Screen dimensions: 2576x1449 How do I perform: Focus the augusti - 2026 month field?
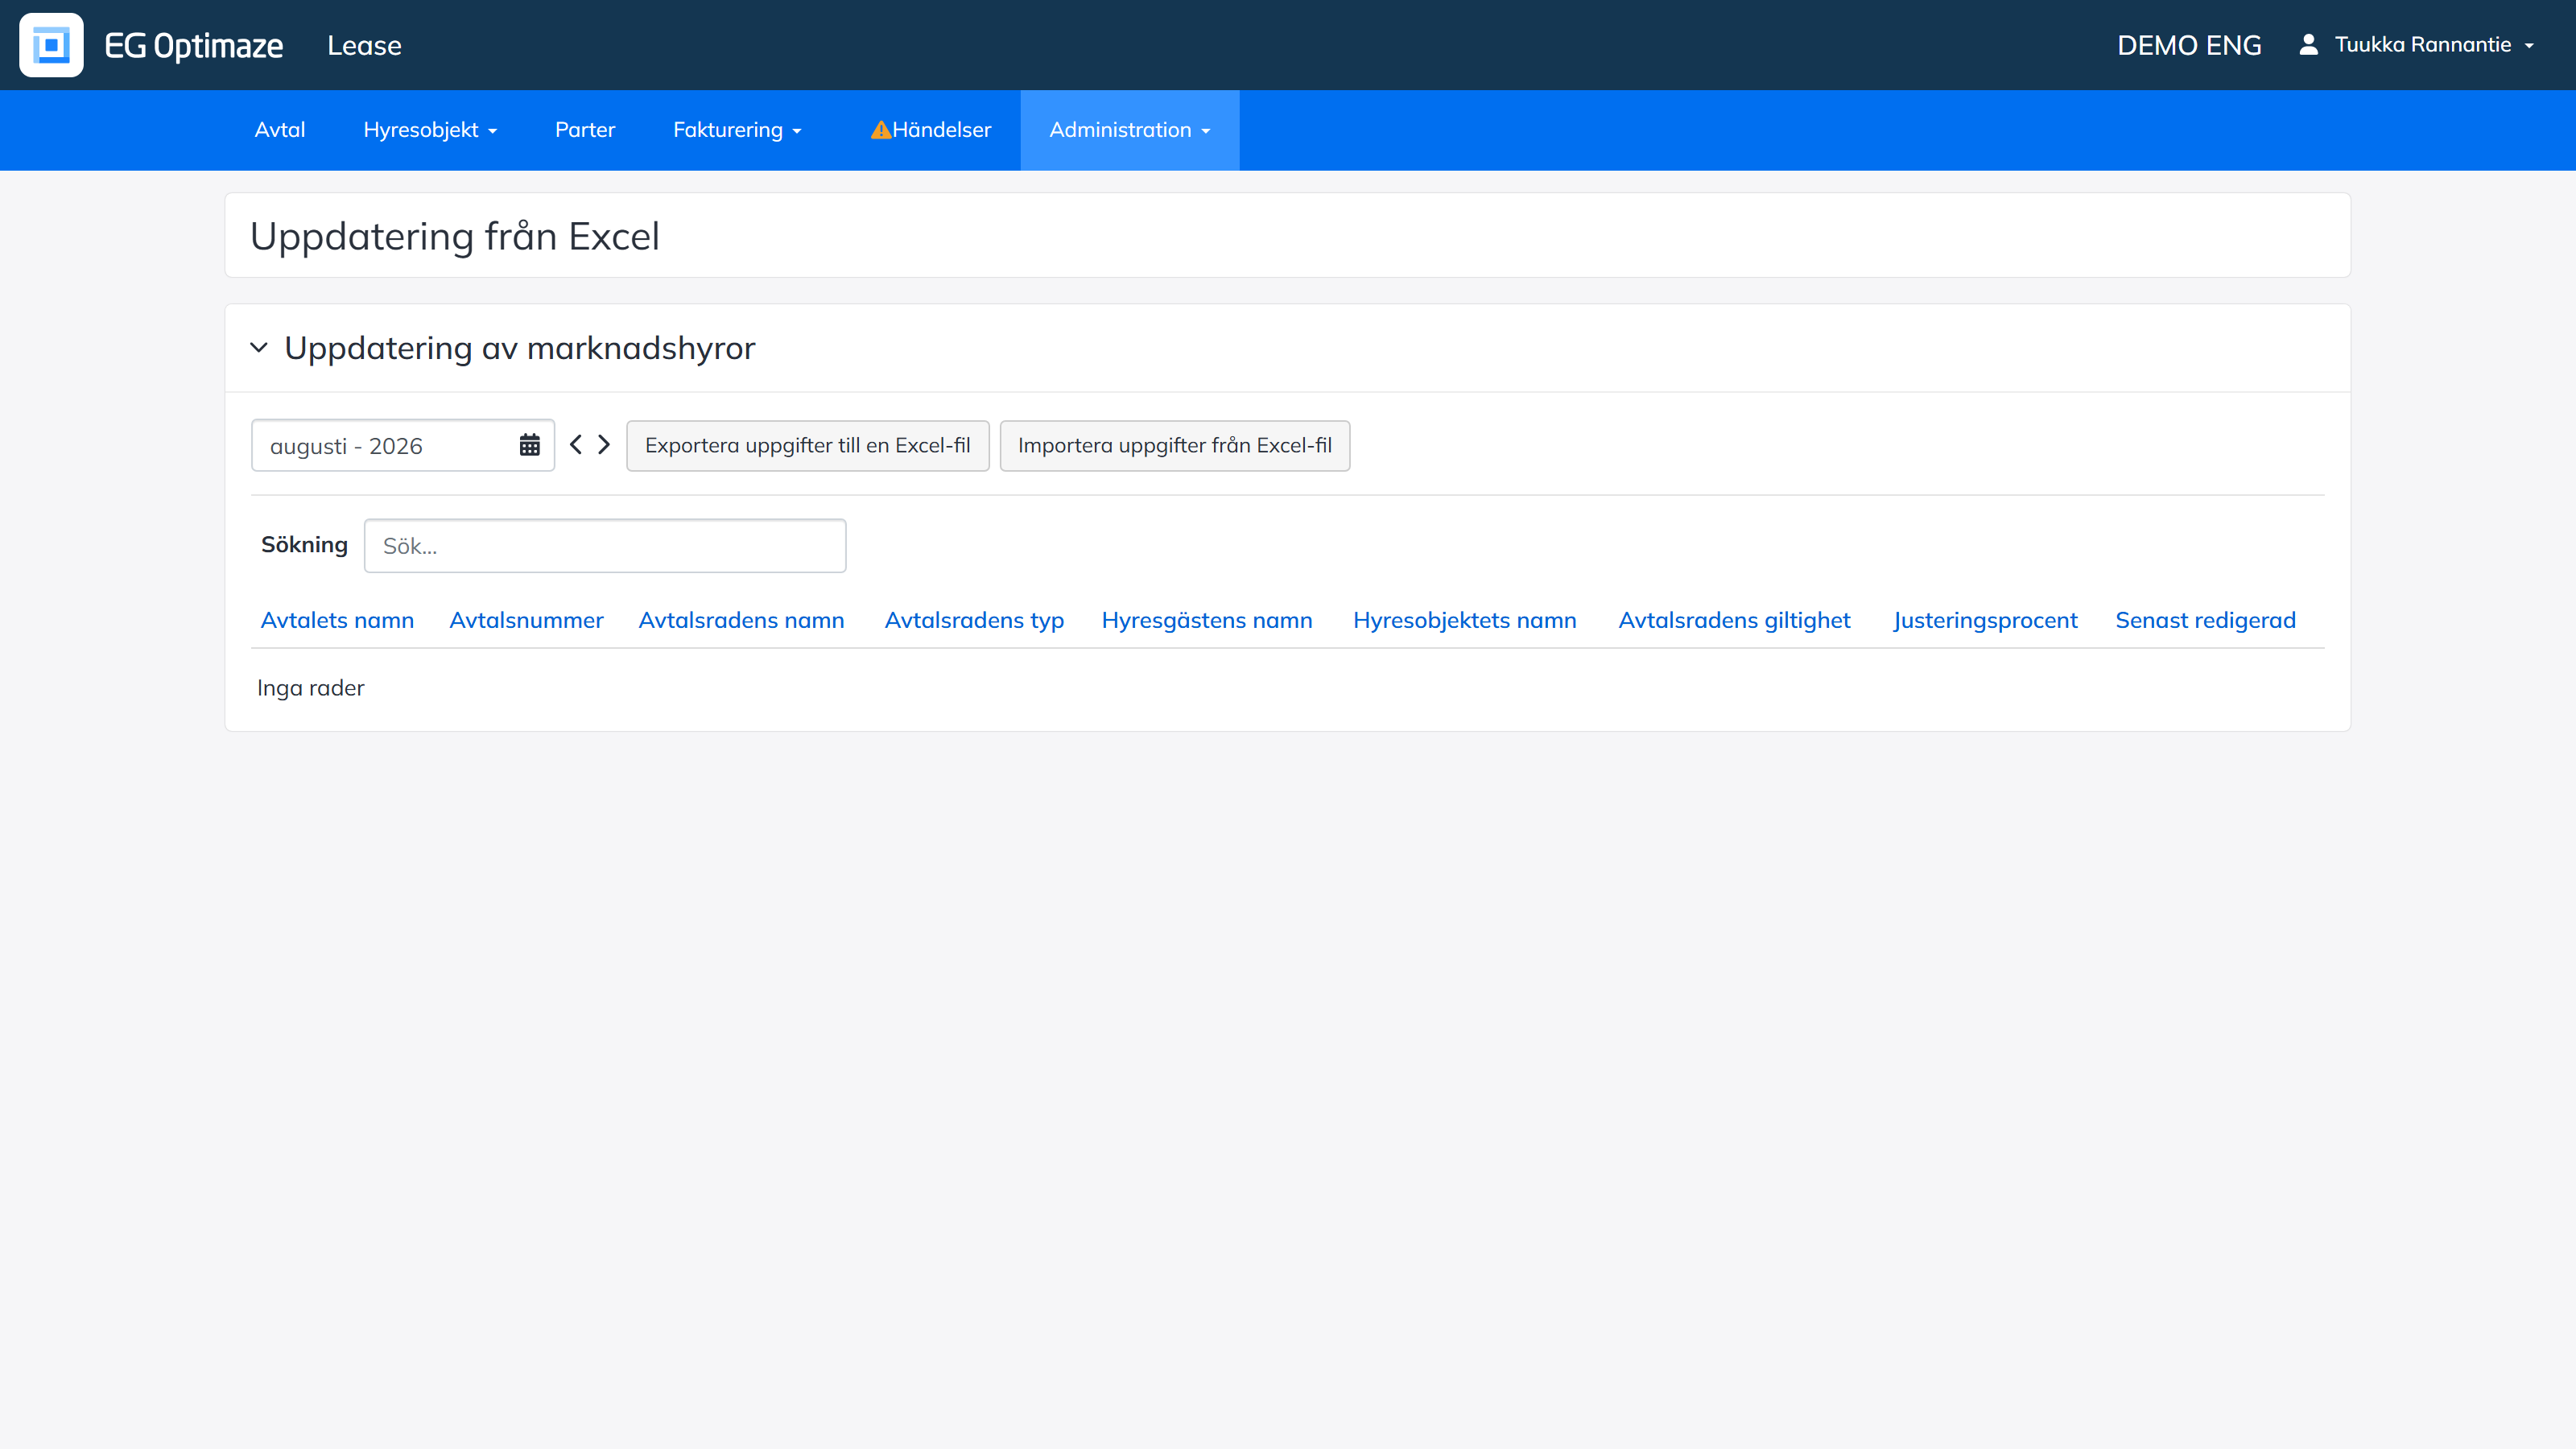[x=403, y=446]
